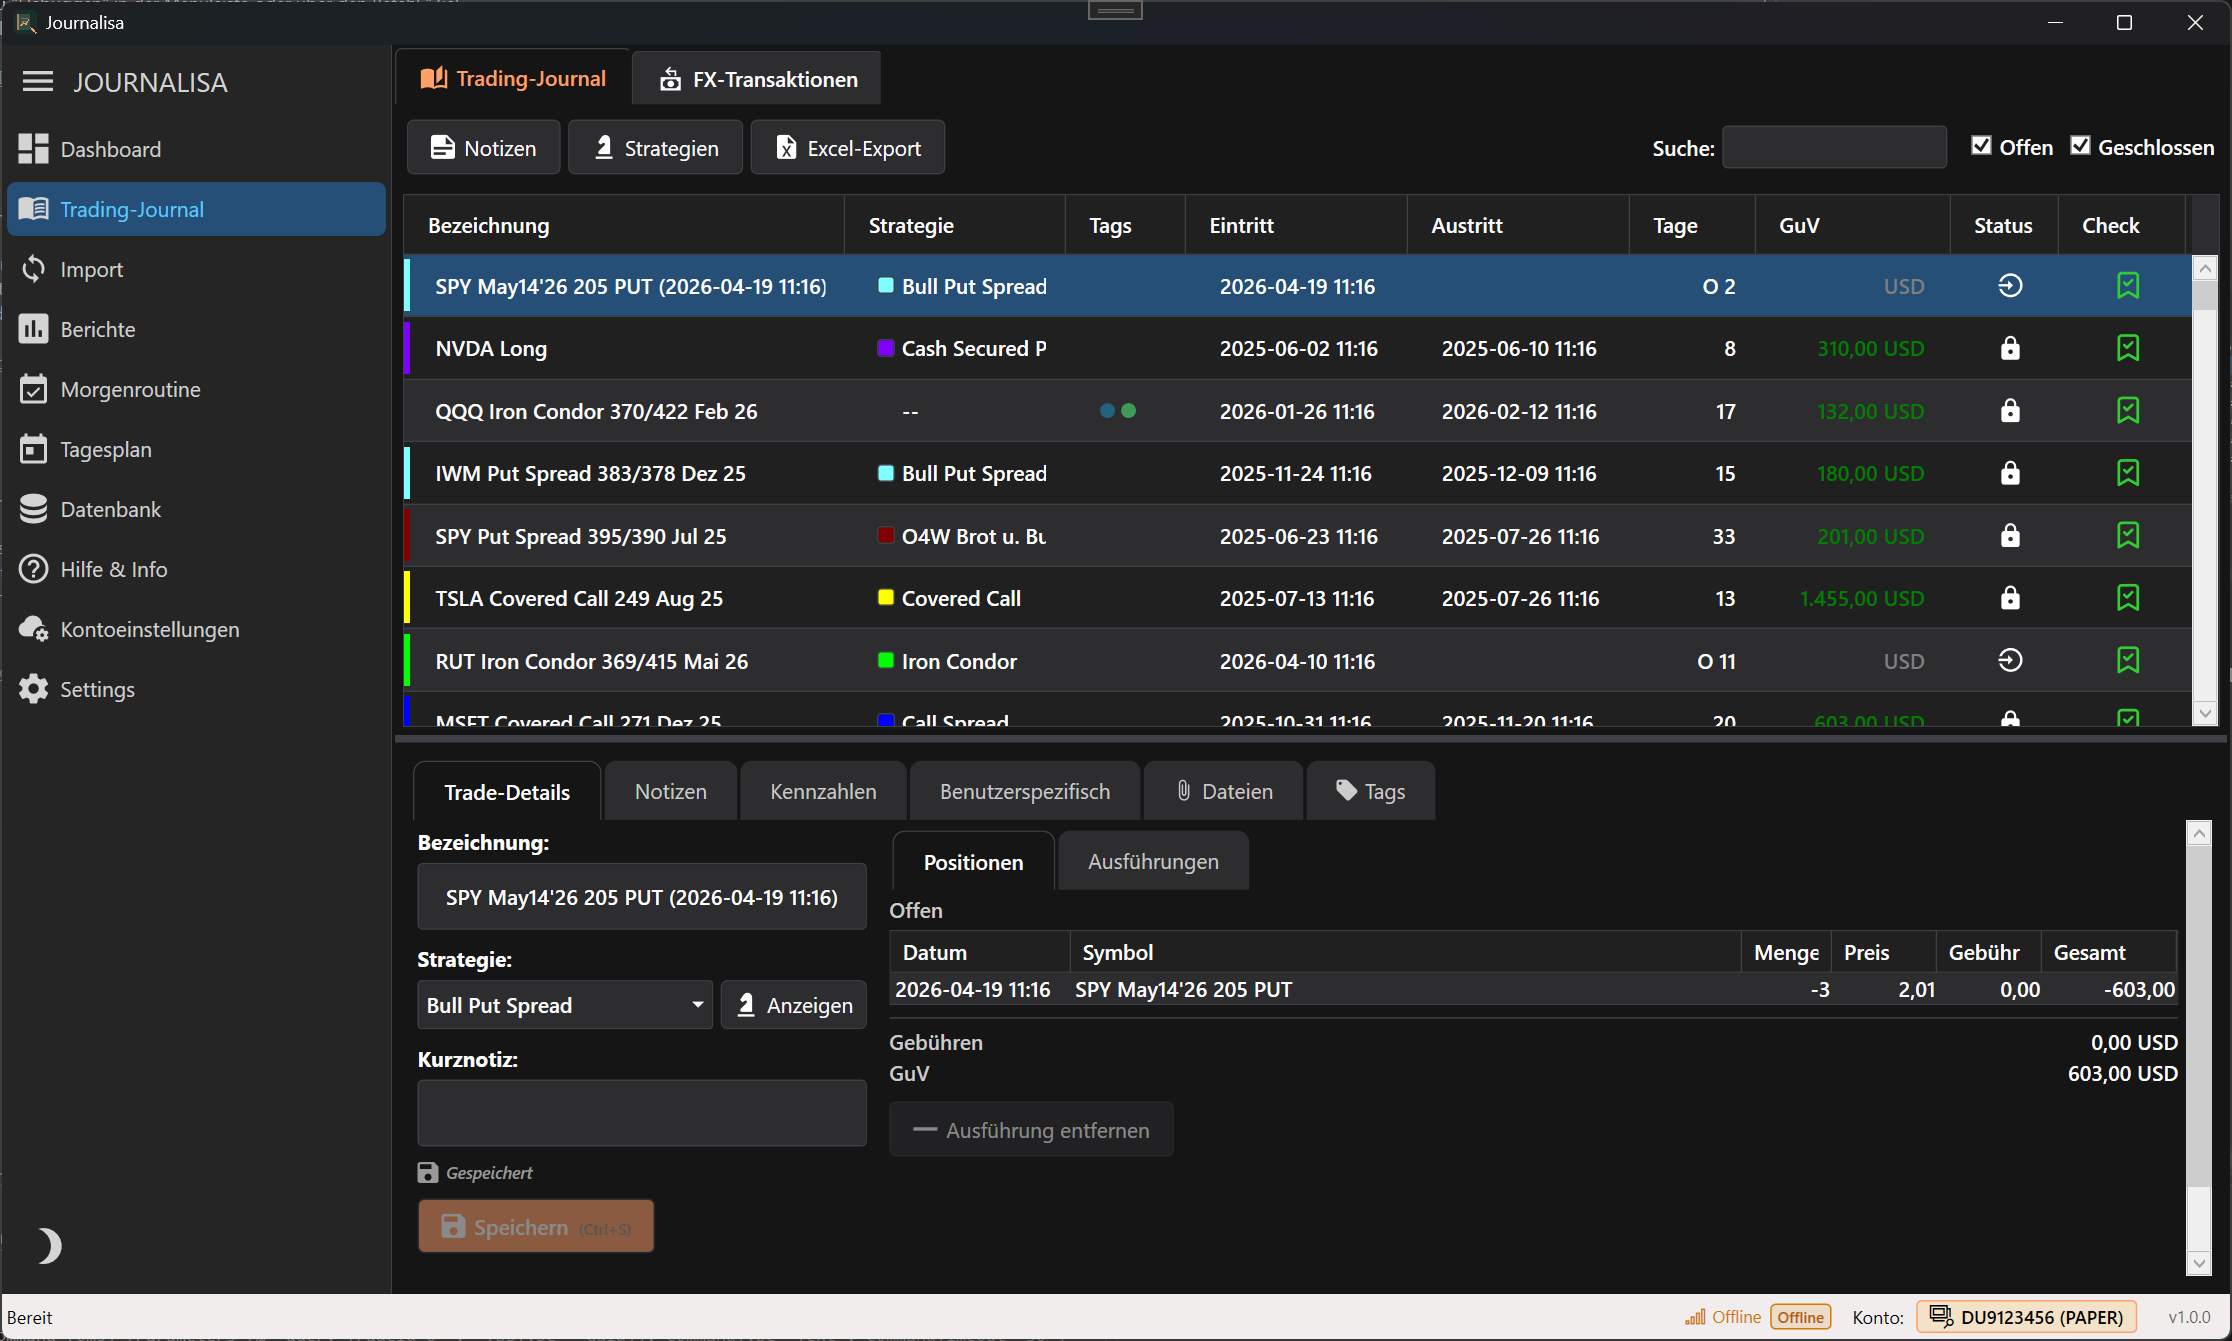This screenshot has height=1341, width=2232.
Task: Uncheck the Offen filter checkbox
Action: (1982, 145)
